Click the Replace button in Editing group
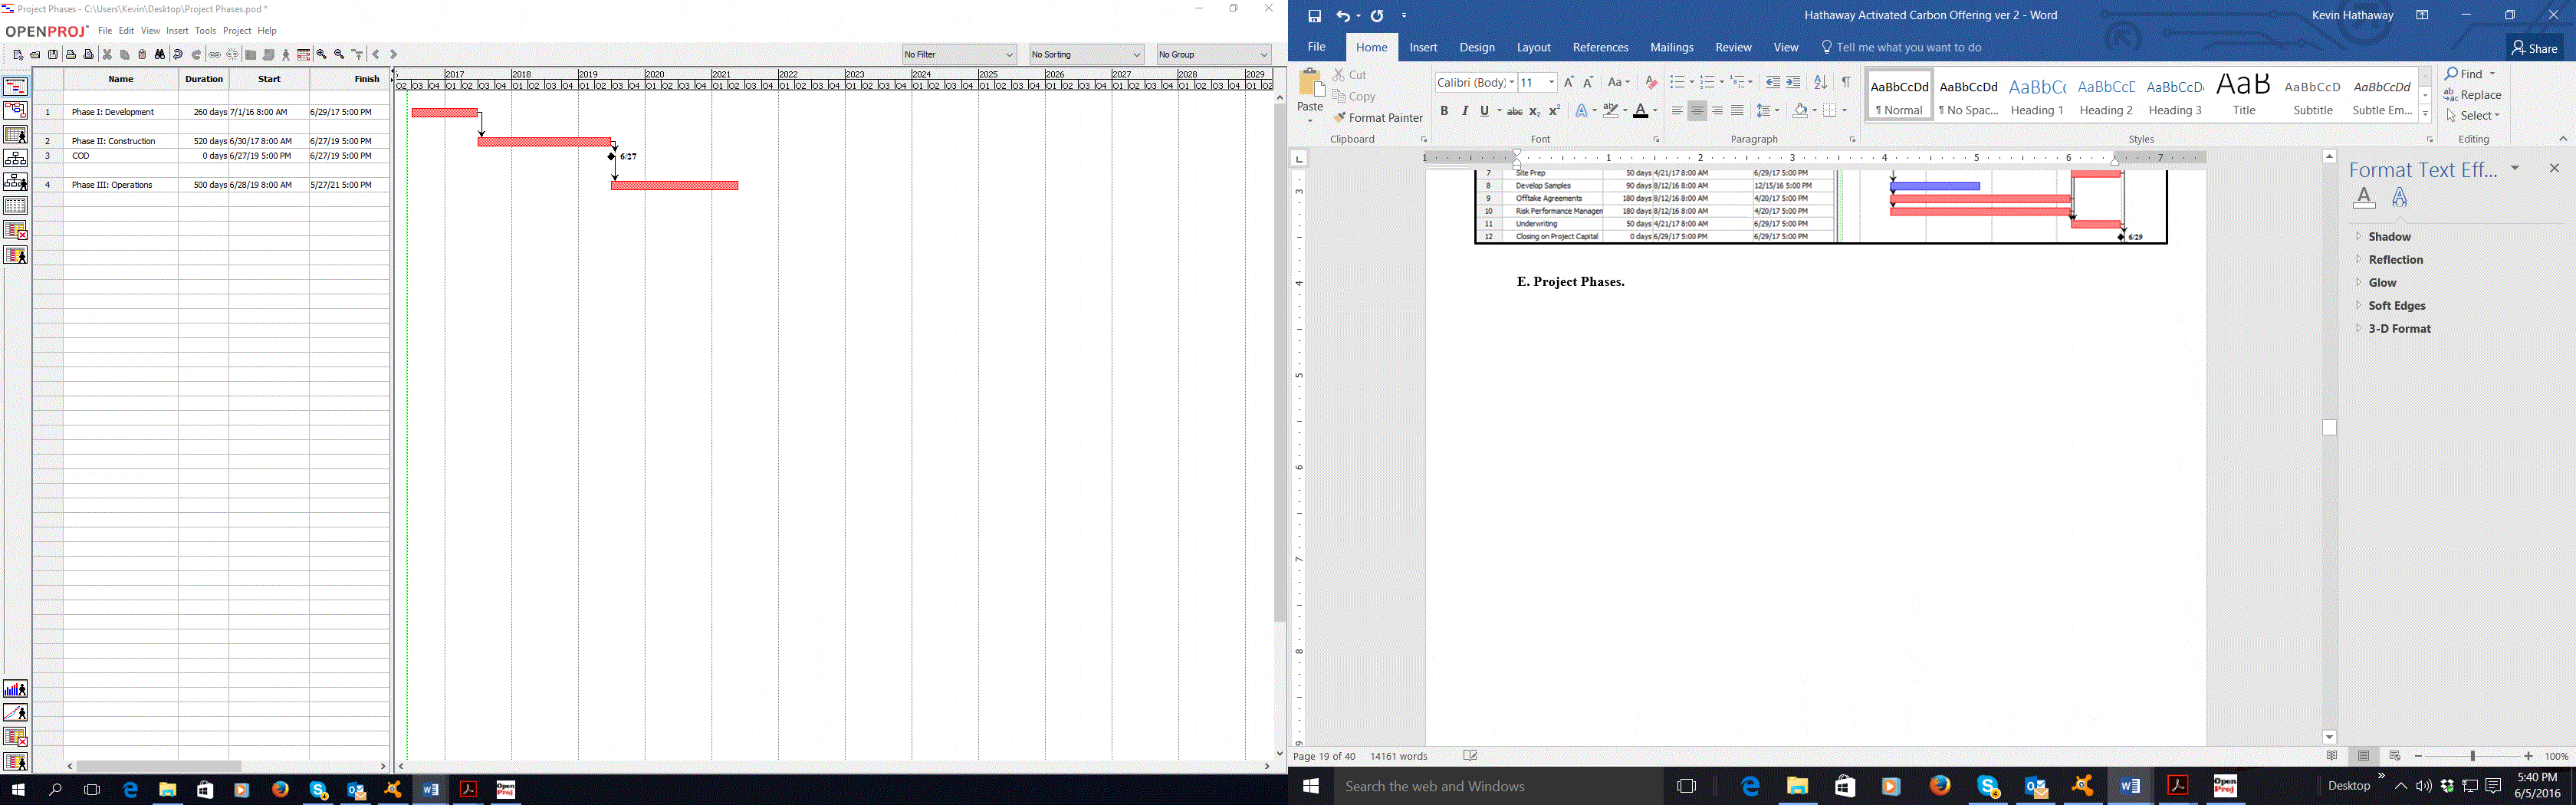 (2472, 95)
